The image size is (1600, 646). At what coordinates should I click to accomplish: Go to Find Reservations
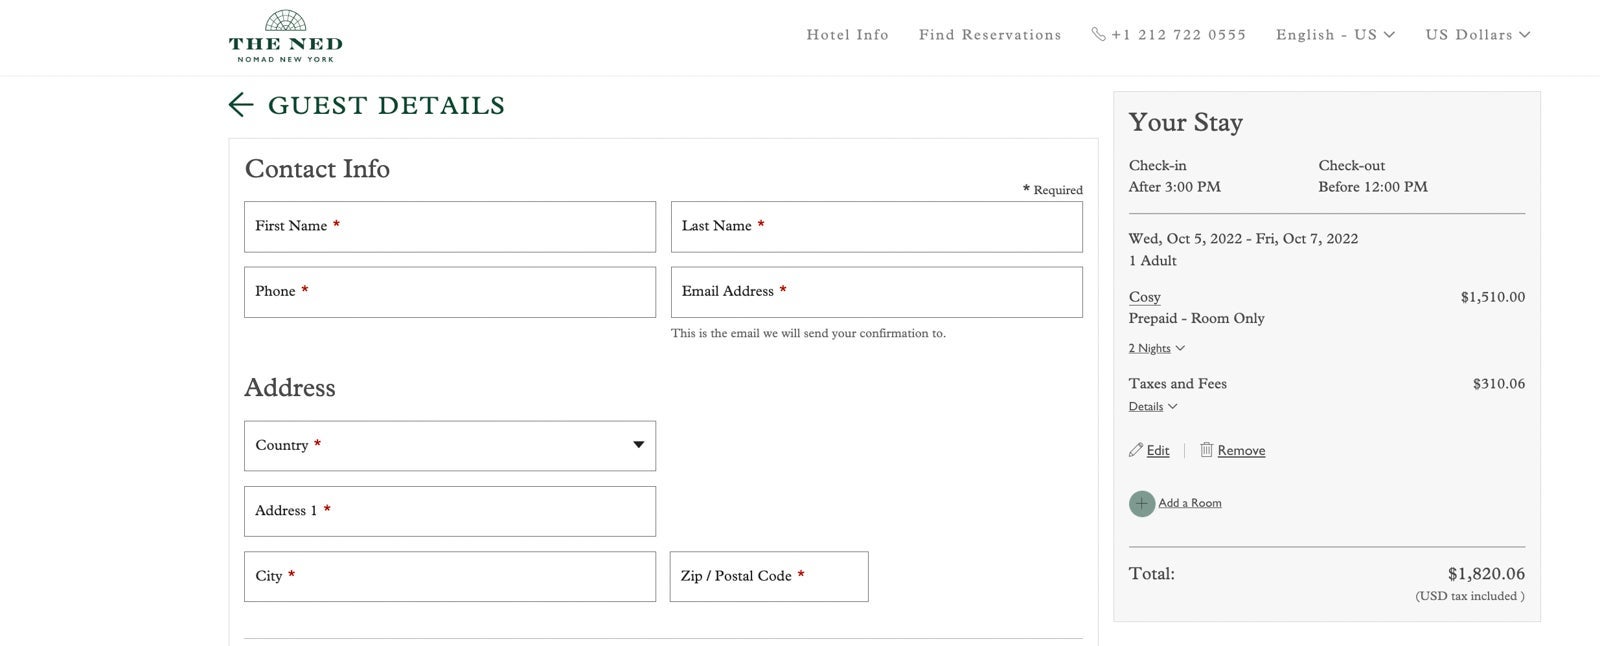pyautogui.click(x=989, y=35)
